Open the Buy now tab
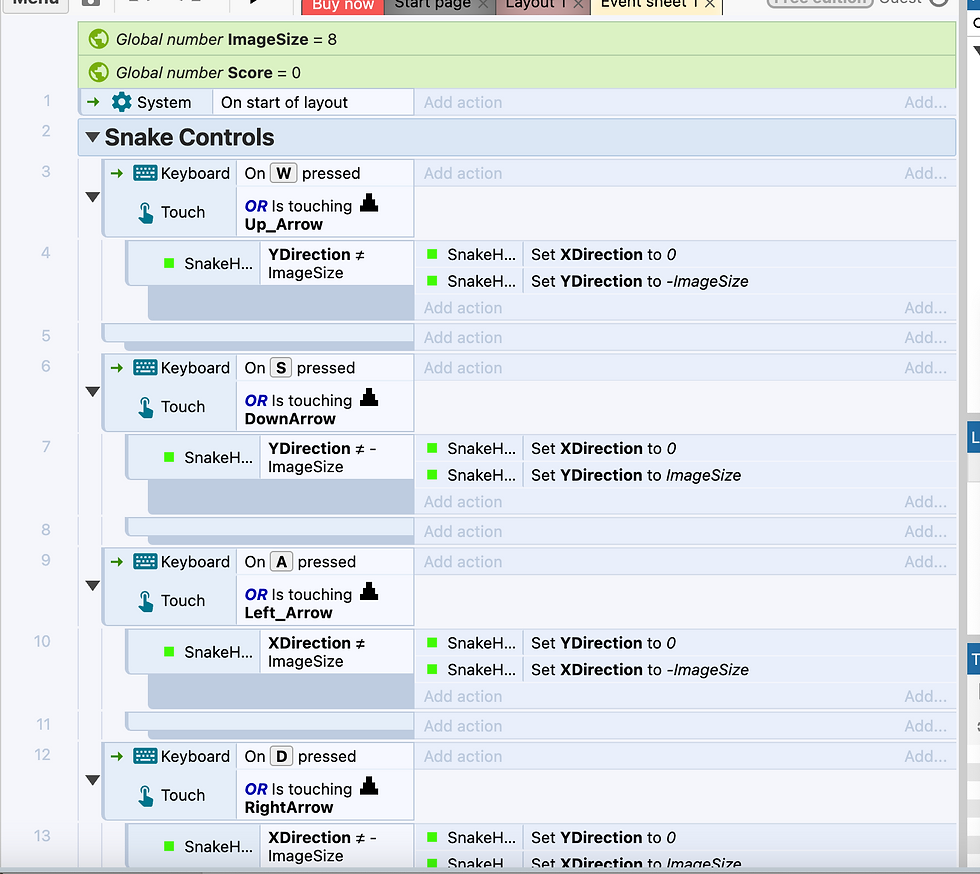 point(342,6)
